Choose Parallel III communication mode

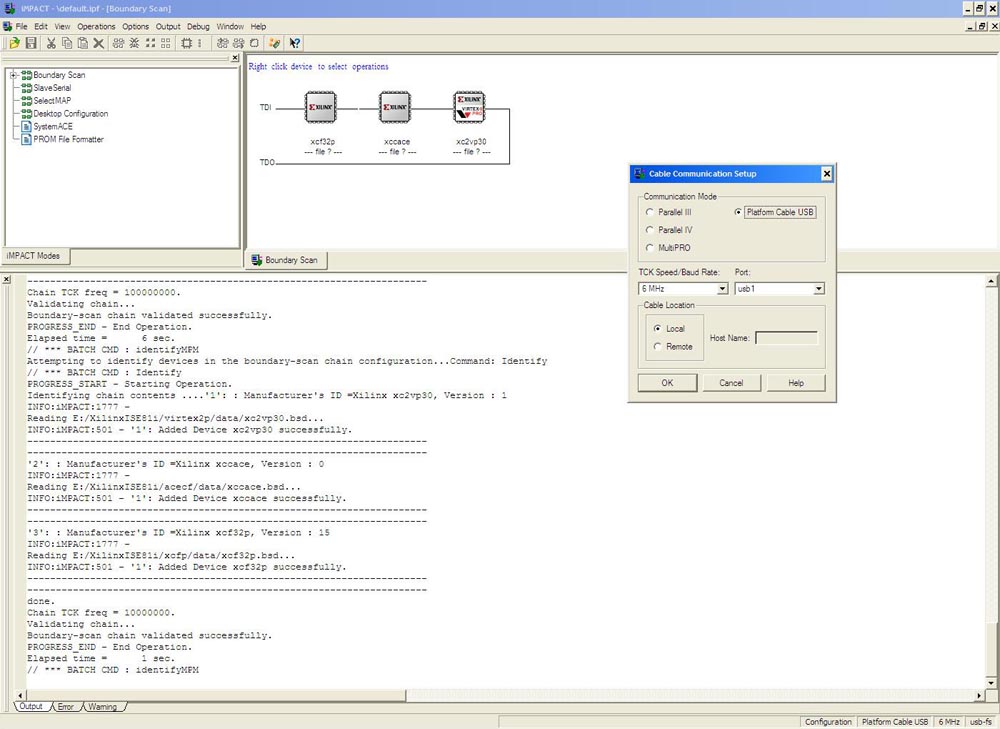tap(651, 212)
